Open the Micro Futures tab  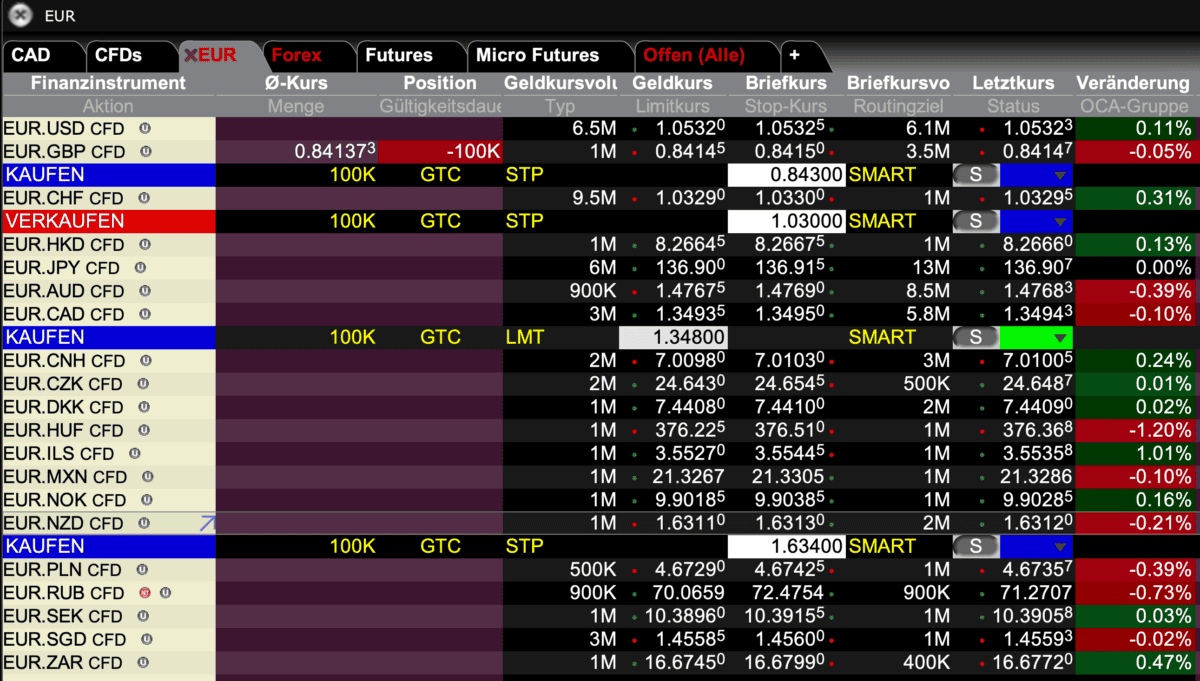coord(537,55)
